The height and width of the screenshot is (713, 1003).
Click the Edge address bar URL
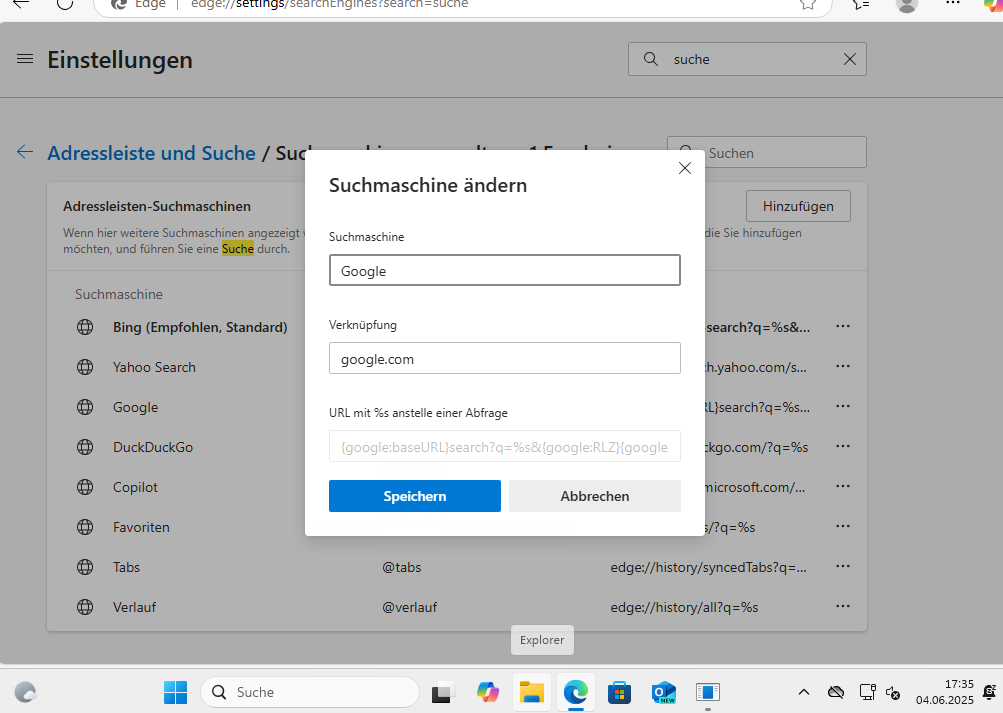point(329,4)
